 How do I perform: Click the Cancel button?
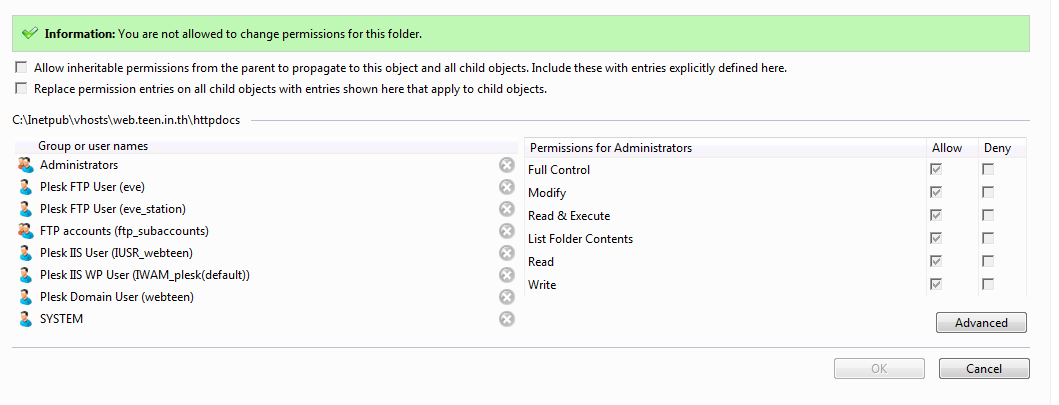[x=984, y=369]
